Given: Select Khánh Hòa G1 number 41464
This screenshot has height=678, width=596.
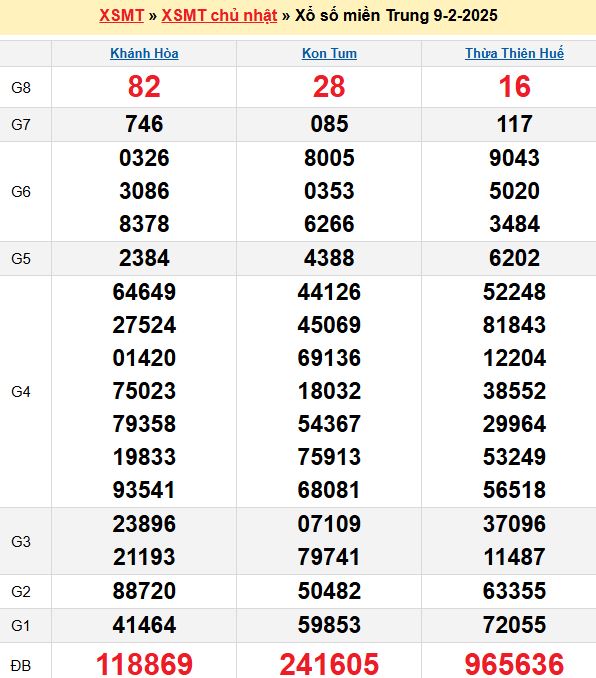Looking at the screenshot, I should (144, 625).
